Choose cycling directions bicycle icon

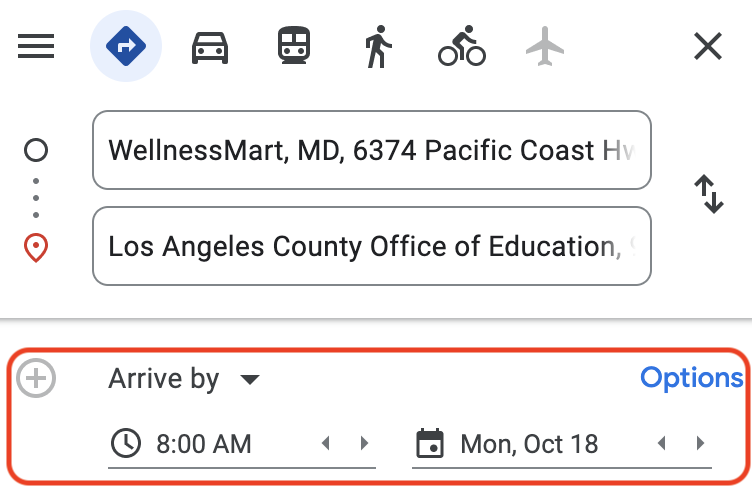(x=462, y=46)
